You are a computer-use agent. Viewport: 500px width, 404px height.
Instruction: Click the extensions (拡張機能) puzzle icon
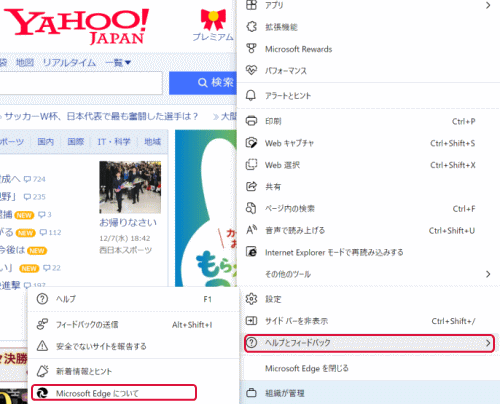click(x=251, y=27)
